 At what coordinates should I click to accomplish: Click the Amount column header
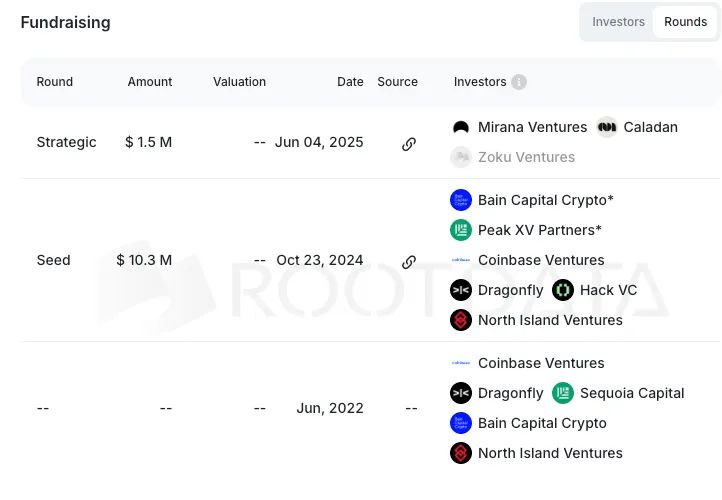pyautogui.click(x=150, y=81)
